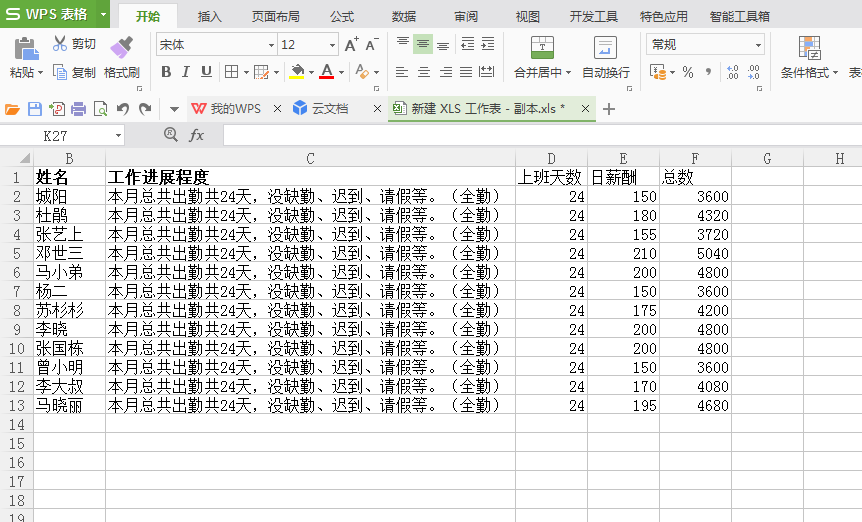Screen dimensions: 862x522
Task: Click the Save icon in quick access bar
Action: pos(34,109)
